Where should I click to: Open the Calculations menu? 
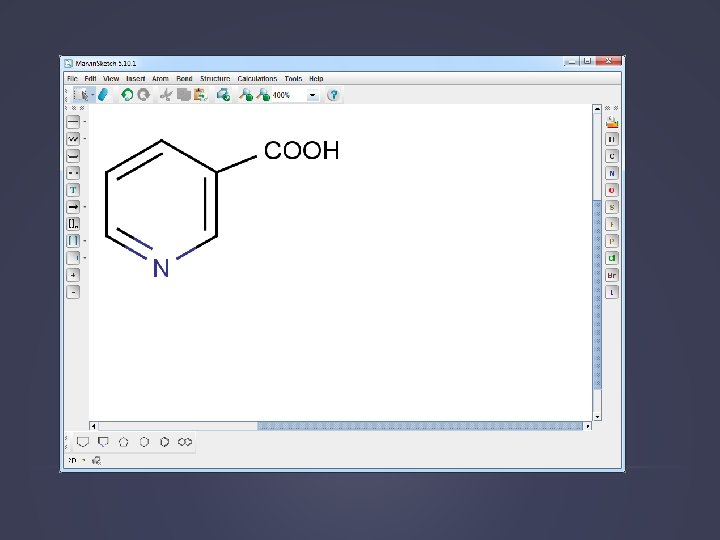[257, 79]
